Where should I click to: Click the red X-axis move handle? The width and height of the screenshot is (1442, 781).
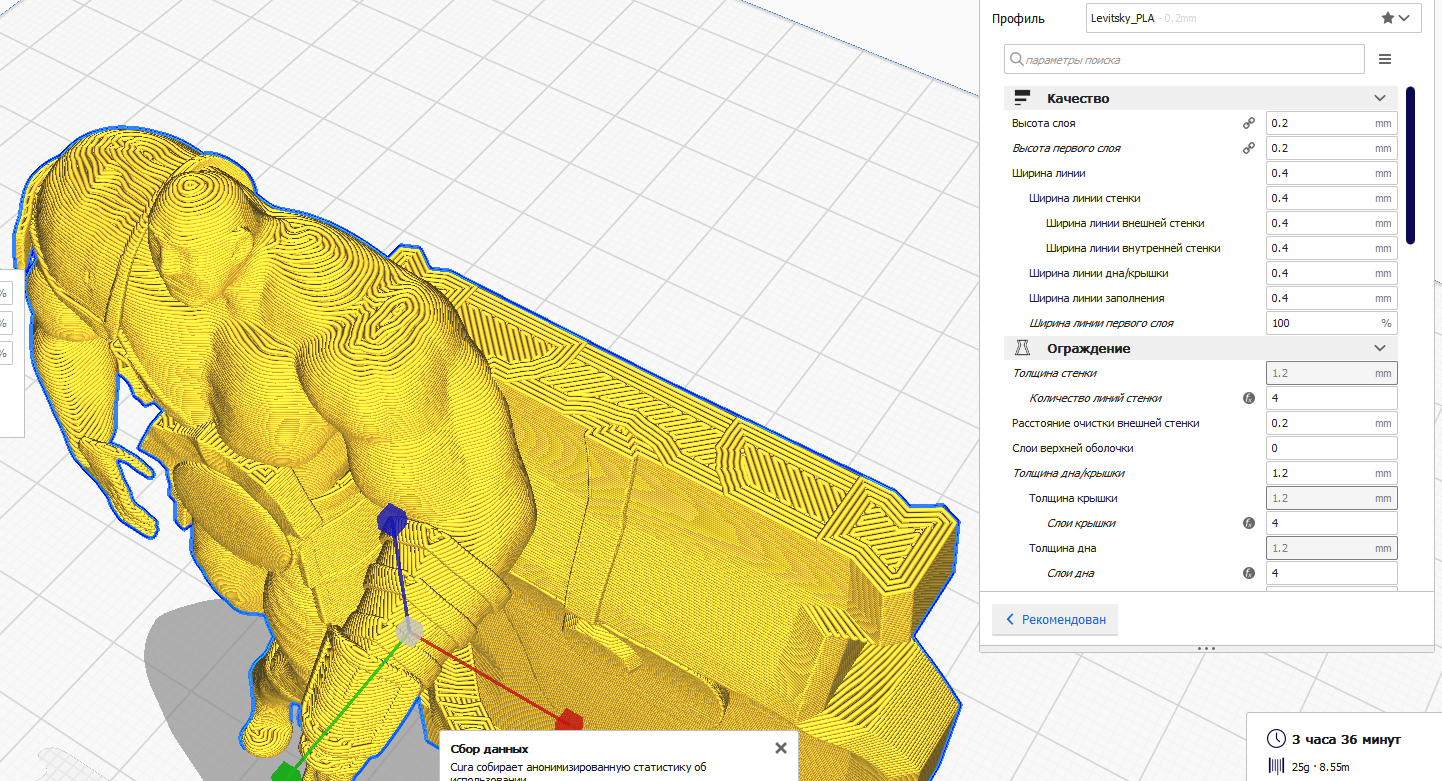click(568, 720)
